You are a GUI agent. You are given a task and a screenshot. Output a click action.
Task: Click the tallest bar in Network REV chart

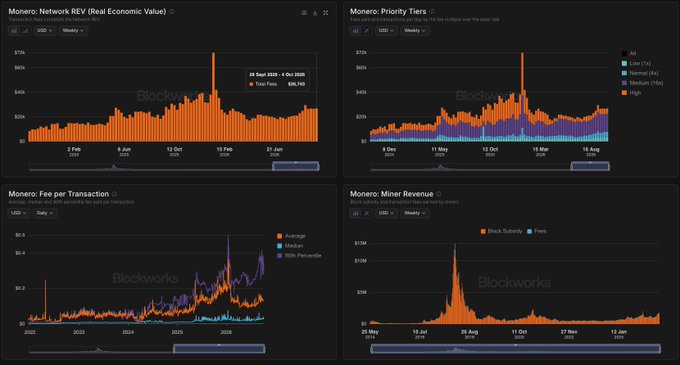213,97
